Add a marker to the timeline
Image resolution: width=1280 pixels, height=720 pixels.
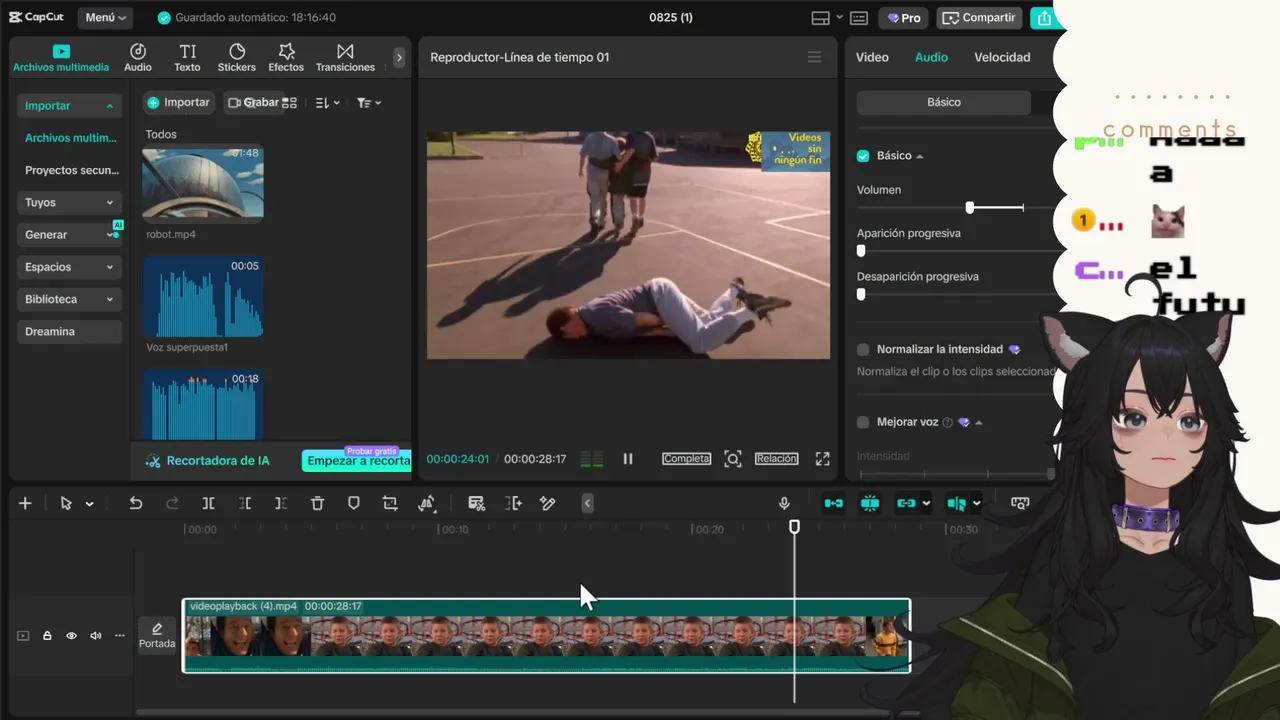[353, 503]
